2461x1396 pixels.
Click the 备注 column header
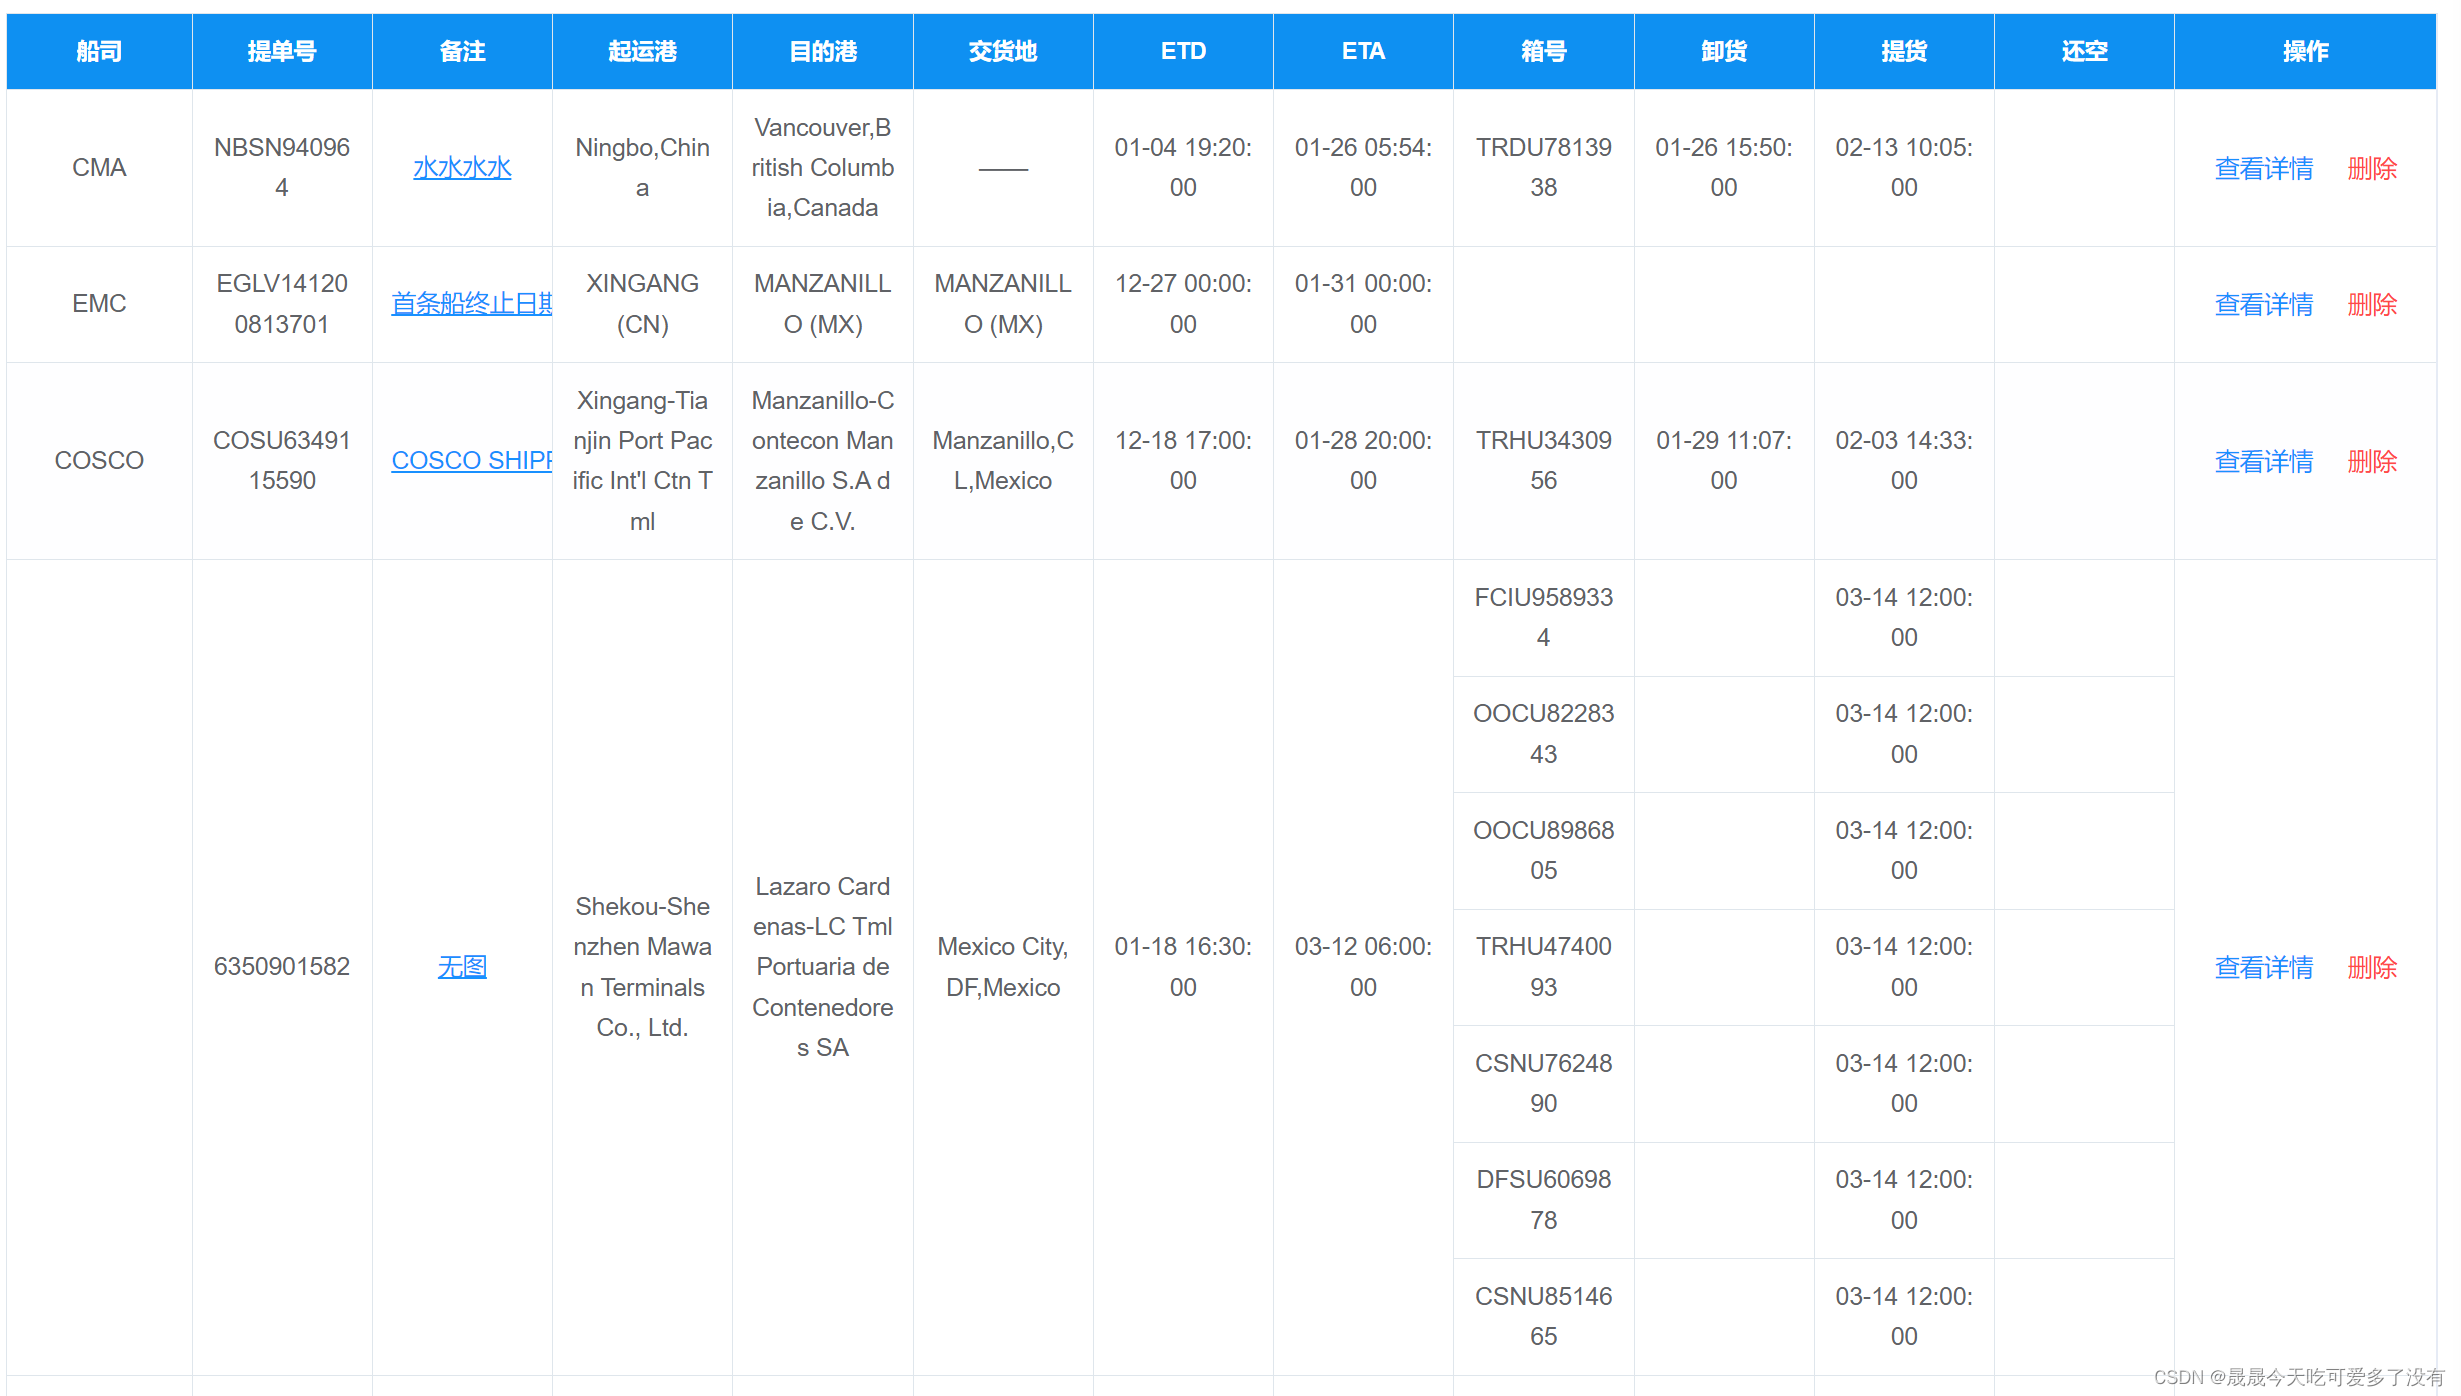pyautogui.click(x=462, y=51)
